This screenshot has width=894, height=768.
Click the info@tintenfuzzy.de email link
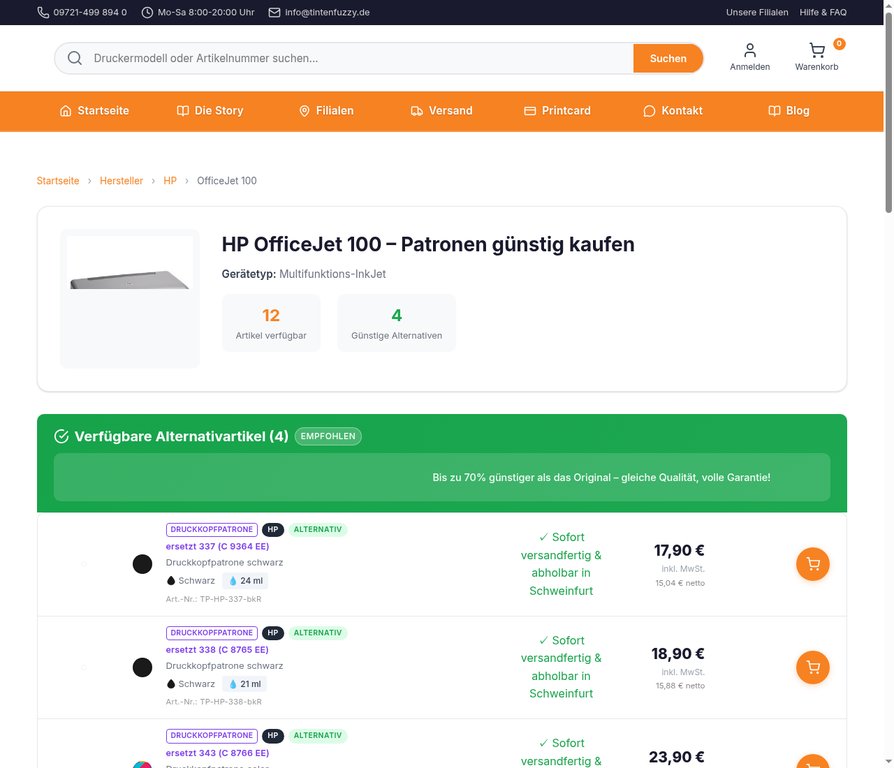[319, 12]
